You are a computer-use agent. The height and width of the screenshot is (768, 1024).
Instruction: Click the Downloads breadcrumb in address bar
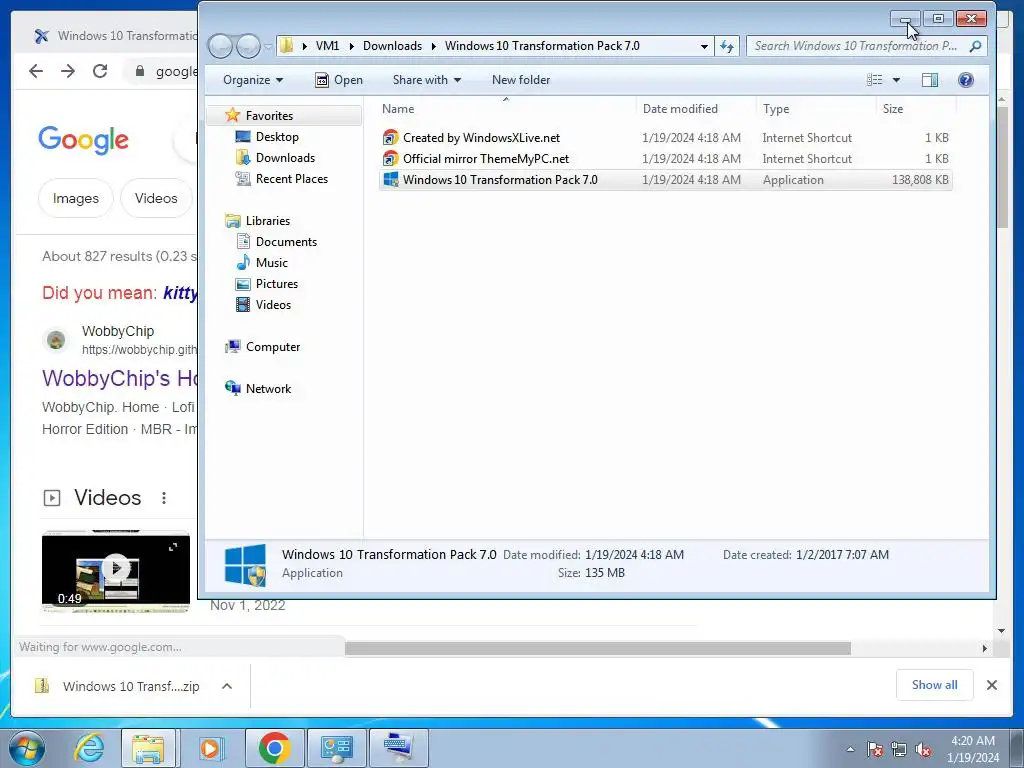coord(392,46)
